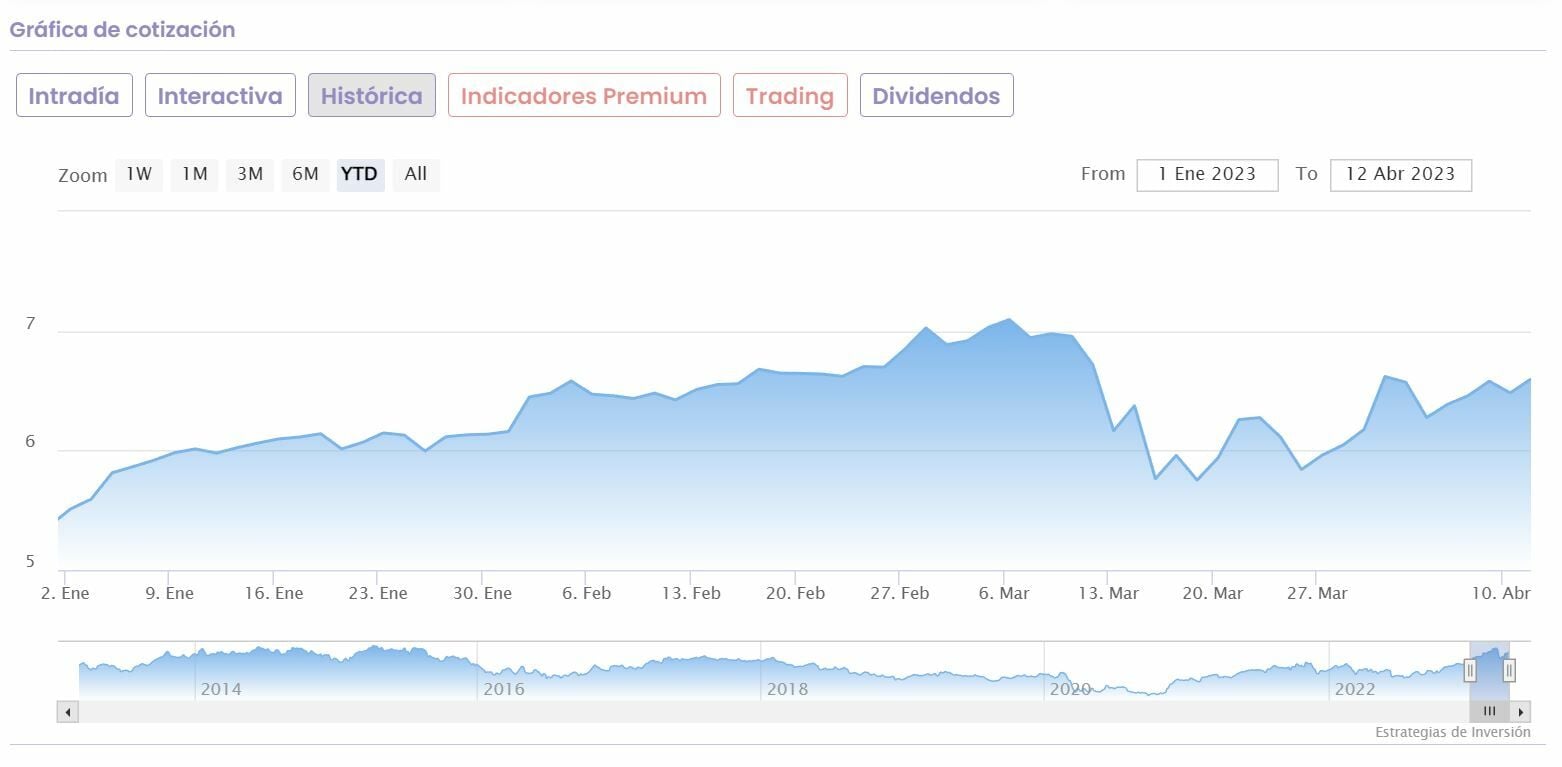
Task: Select the 1M zoom range
Action: click(194, 174)
